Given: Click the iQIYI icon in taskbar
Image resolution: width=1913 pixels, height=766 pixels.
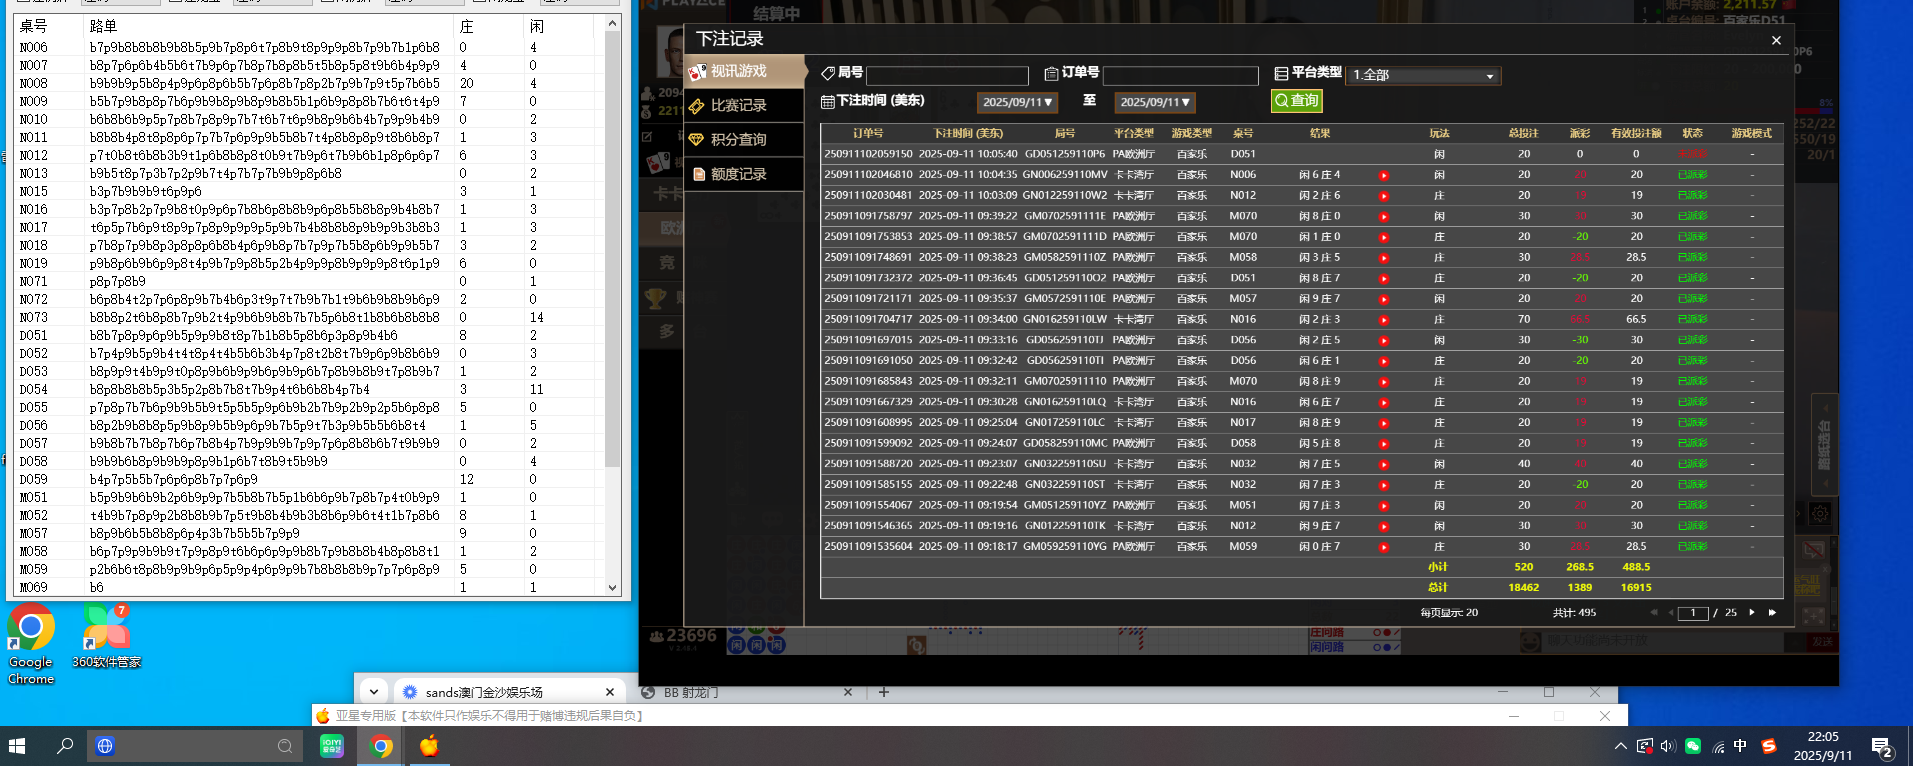Looking at the screenshot, I should tap(332, 746).
